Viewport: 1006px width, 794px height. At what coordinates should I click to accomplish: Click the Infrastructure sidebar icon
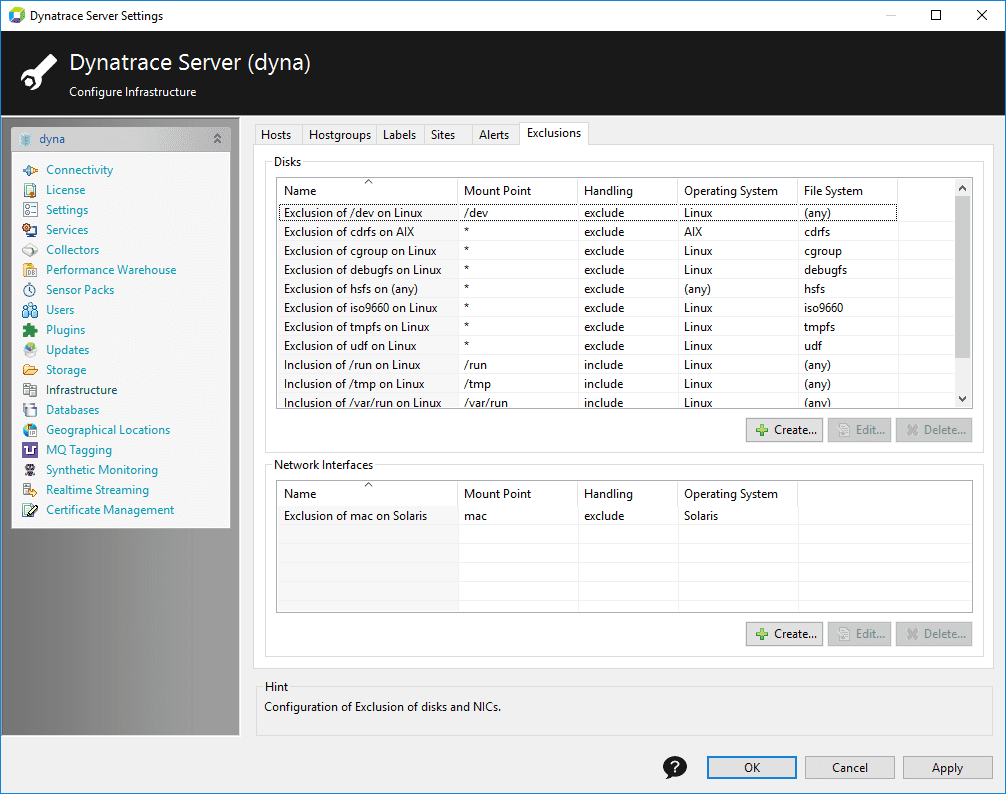[30, 390]
